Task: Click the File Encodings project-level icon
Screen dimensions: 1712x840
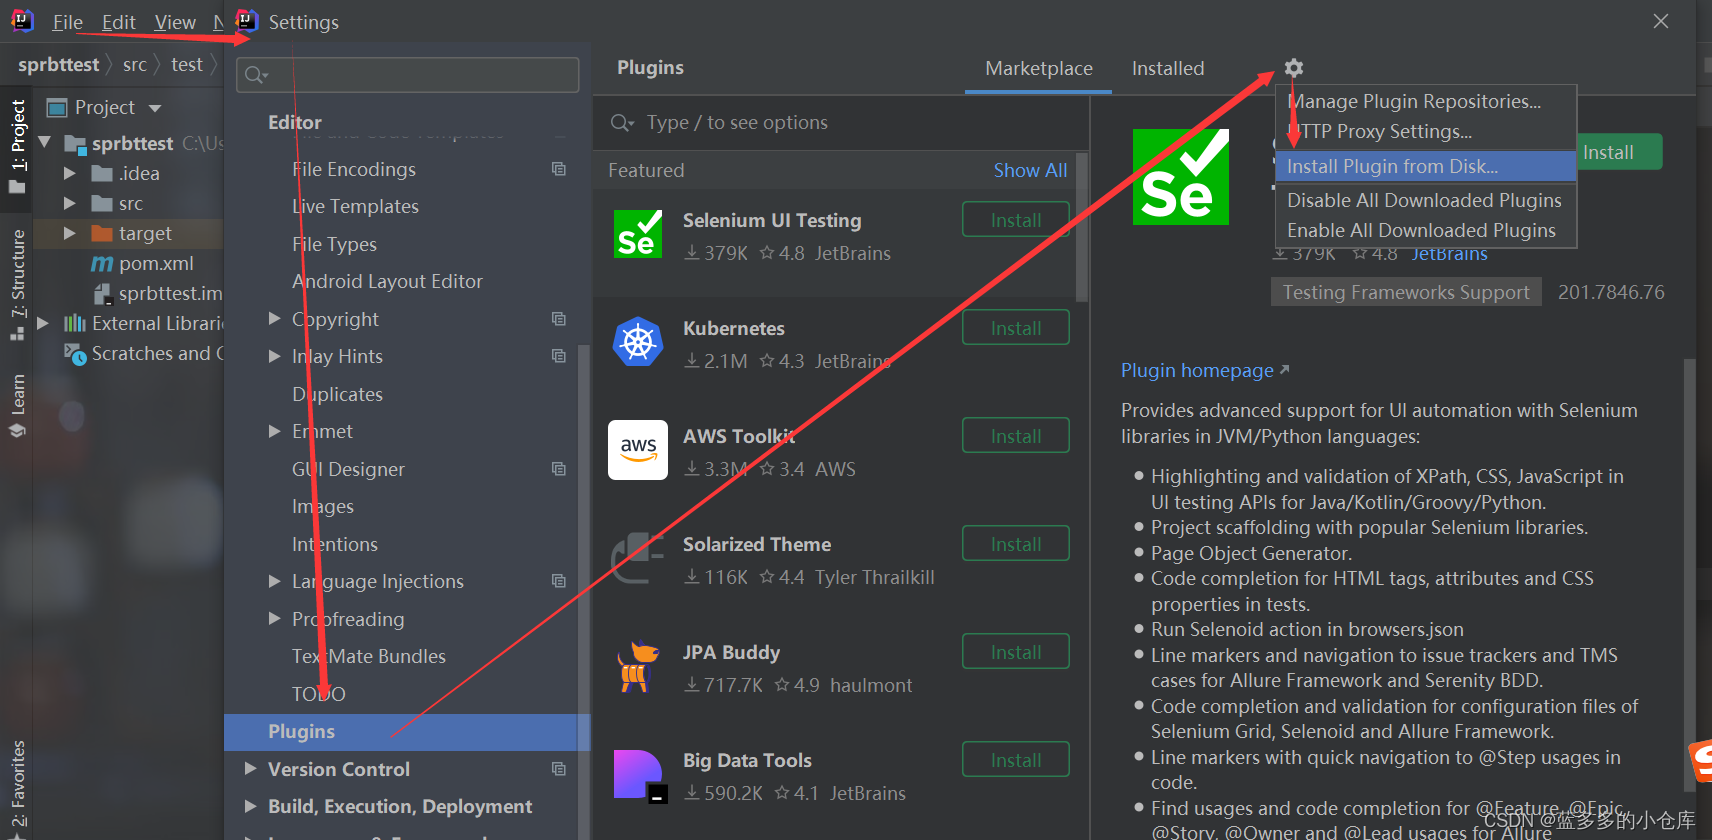Action: [559, 169]
